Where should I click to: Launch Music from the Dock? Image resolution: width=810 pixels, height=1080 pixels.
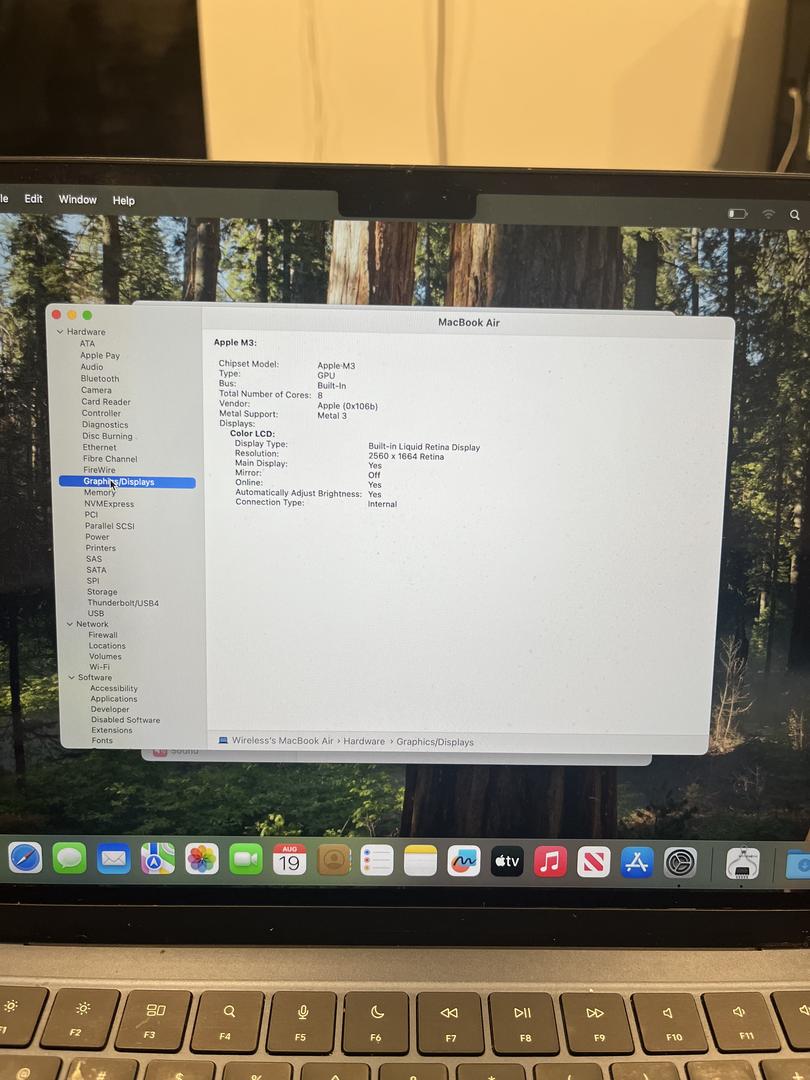click(x=550, y=861)
